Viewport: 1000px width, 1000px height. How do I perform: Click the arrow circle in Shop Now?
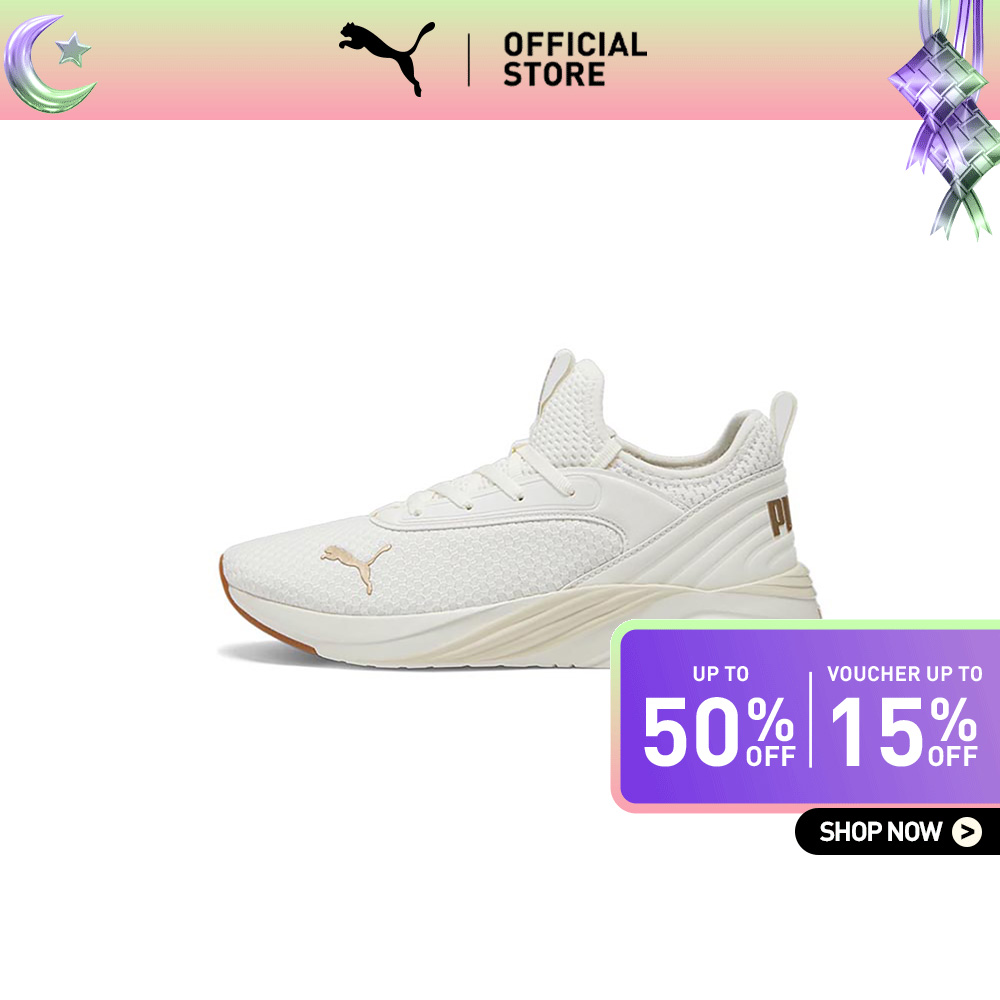967,832
